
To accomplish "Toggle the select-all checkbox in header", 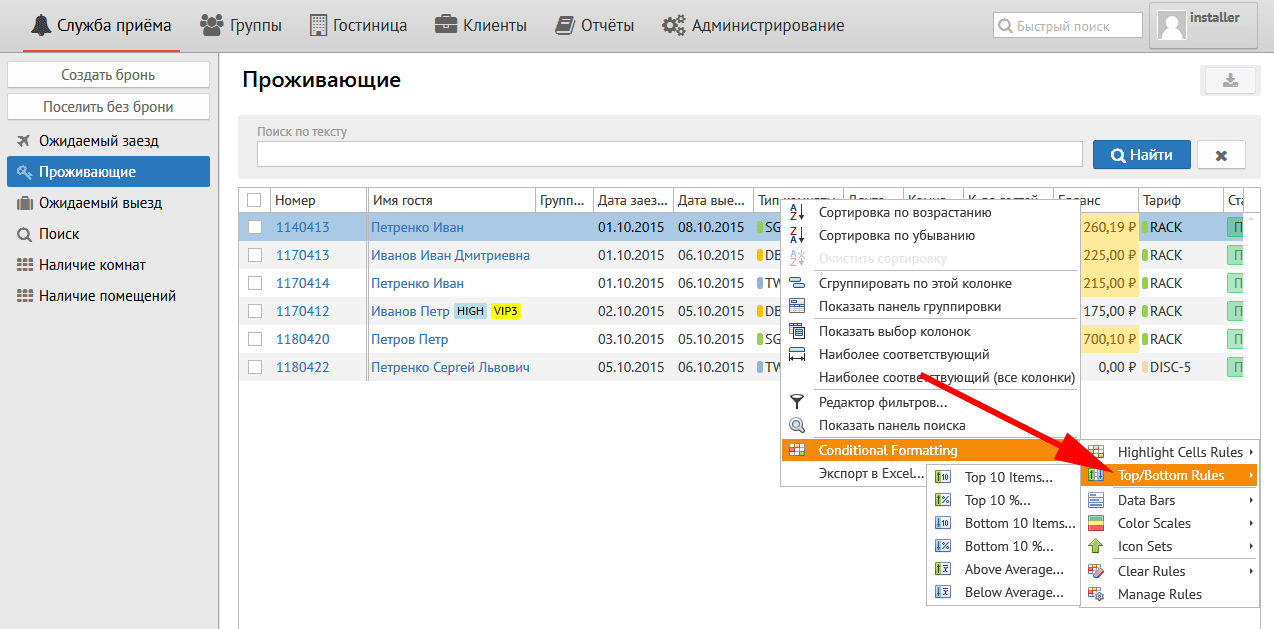I will point(254,200).
